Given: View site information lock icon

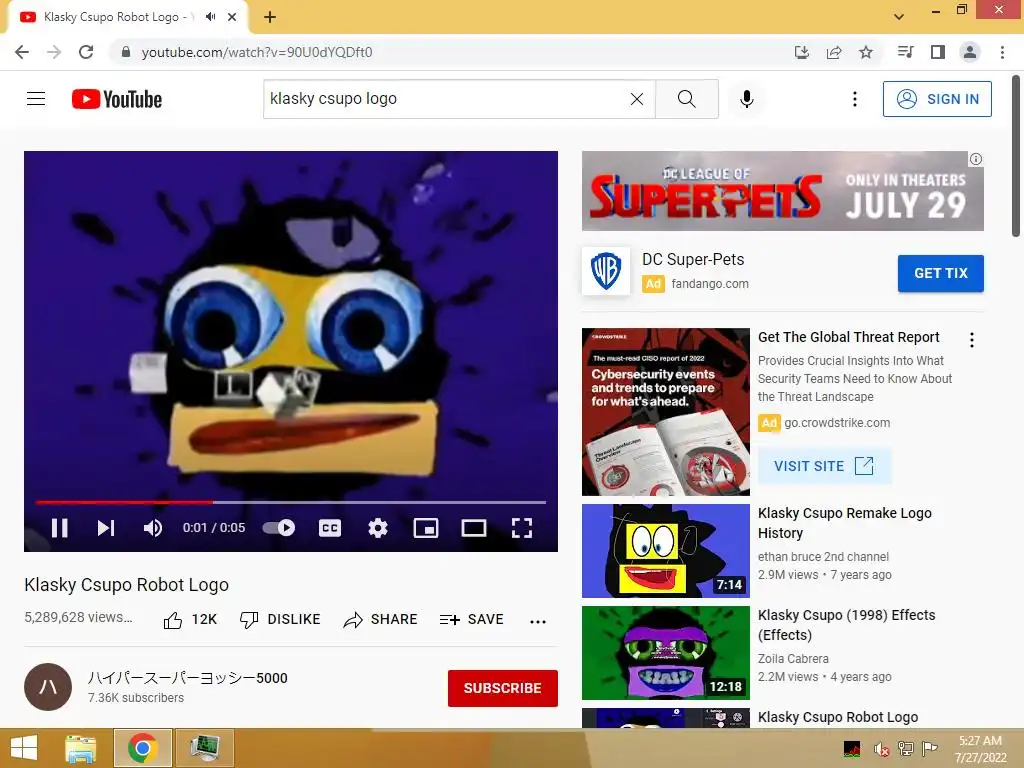Looking at the screenshot, I should click(x=126, y=52).
